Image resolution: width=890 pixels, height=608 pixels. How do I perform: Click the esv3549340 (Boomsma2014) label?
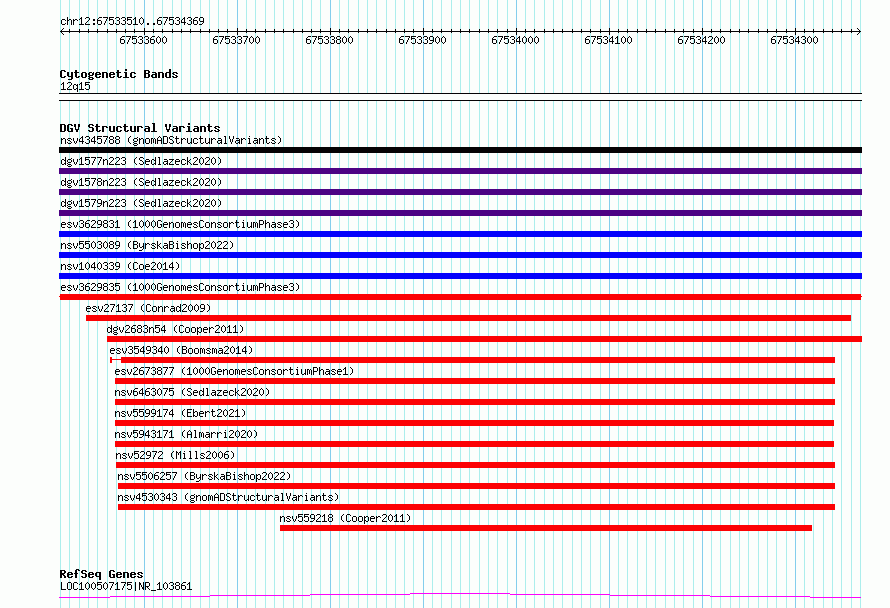pos(181,350)
